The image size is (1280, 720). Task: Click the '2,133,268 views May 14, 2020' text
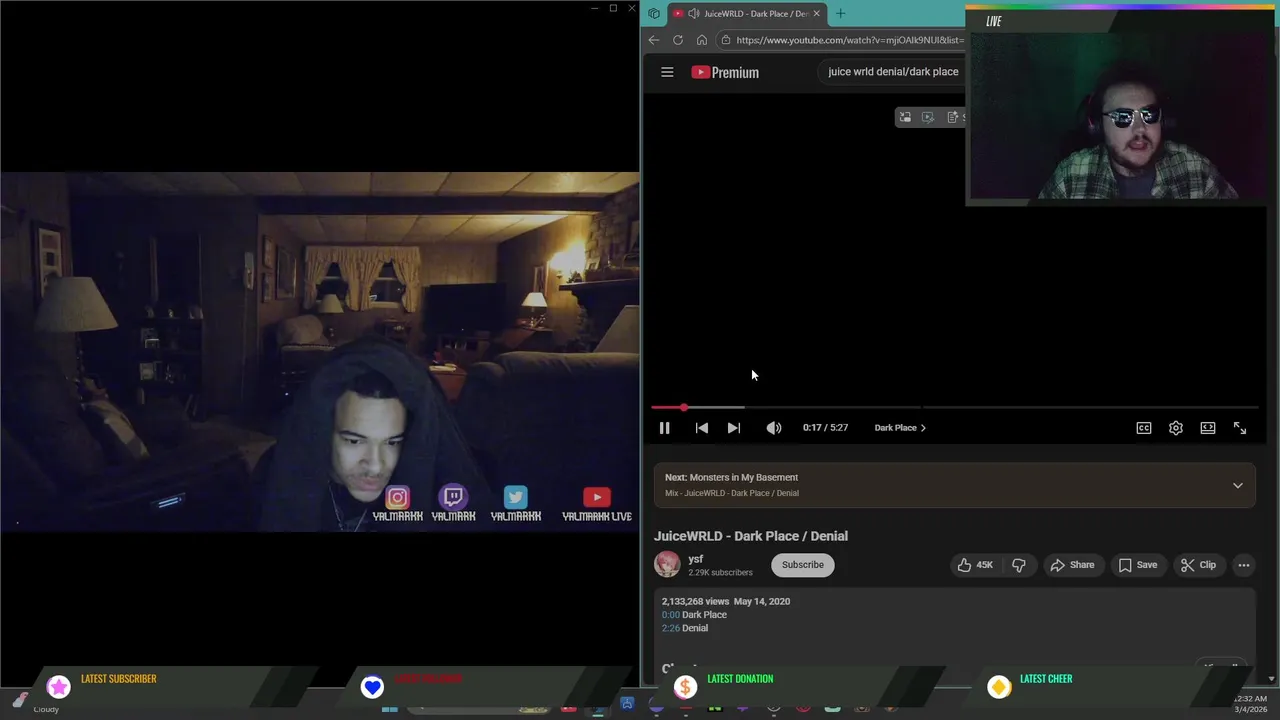click(x=726, y=601)
